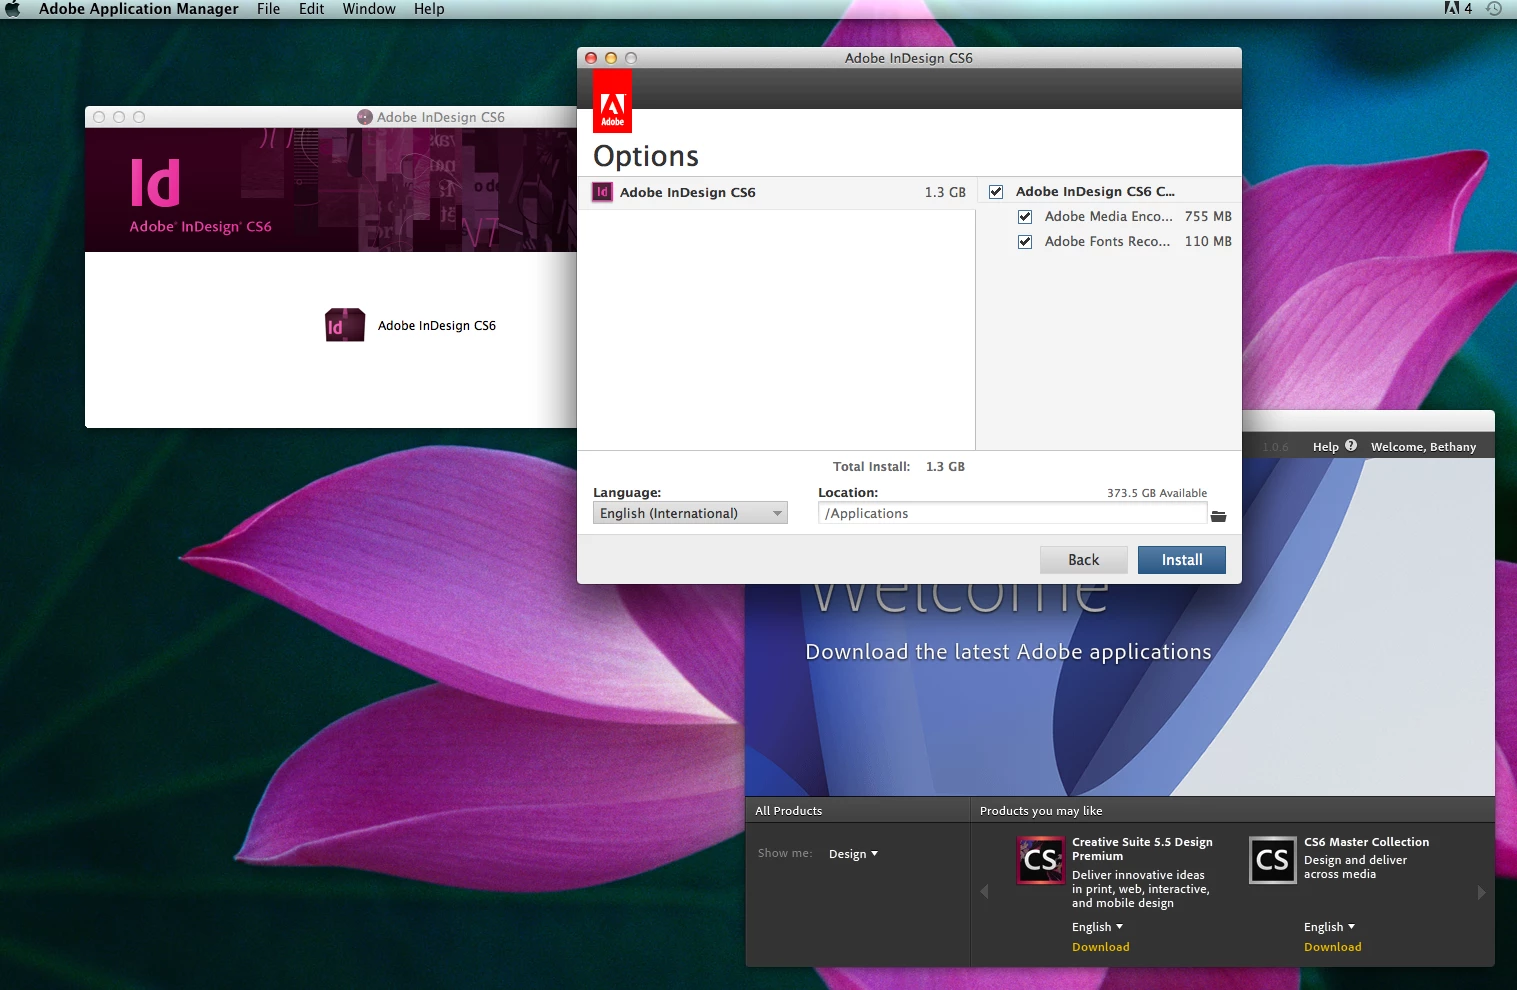The image size is (1517, 990).
Task: Click the Adobe menu bar status icon
Action: [x=1452, y=8]
